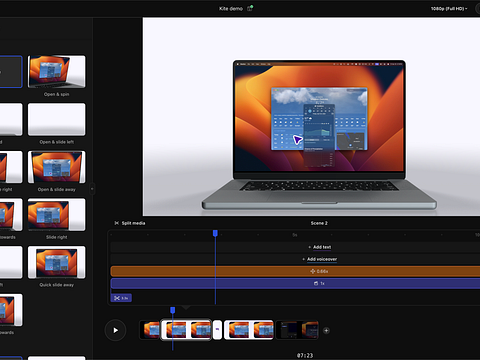480x360 pixels.
Task: Select the last dark scene thumbnail
Action: (297, 330)
